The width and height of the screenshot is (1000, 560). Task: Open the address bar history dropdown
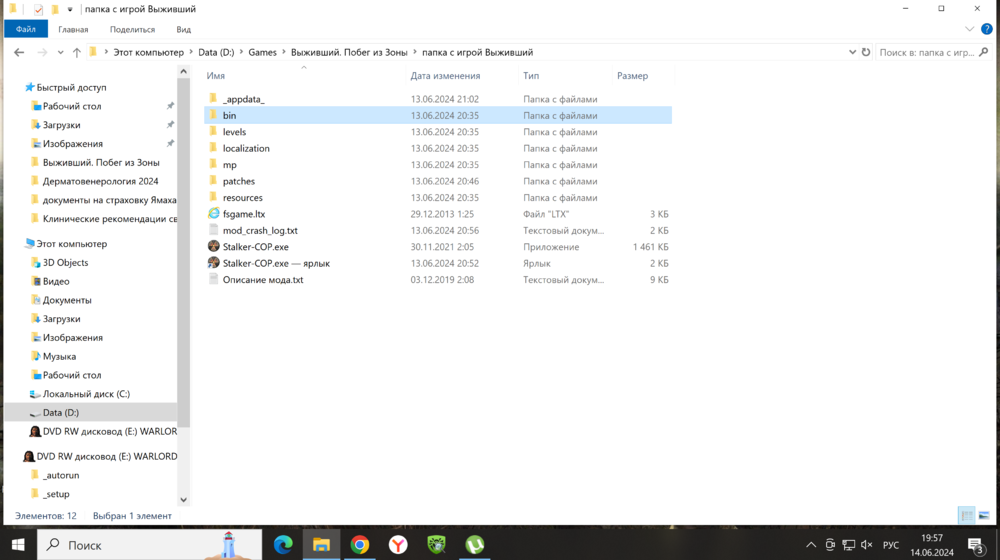pos(852,52)
